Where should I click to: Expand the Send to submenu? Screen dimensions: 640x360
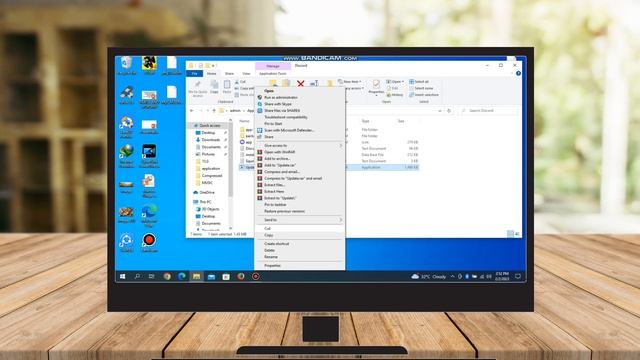[x=300, y=220]
